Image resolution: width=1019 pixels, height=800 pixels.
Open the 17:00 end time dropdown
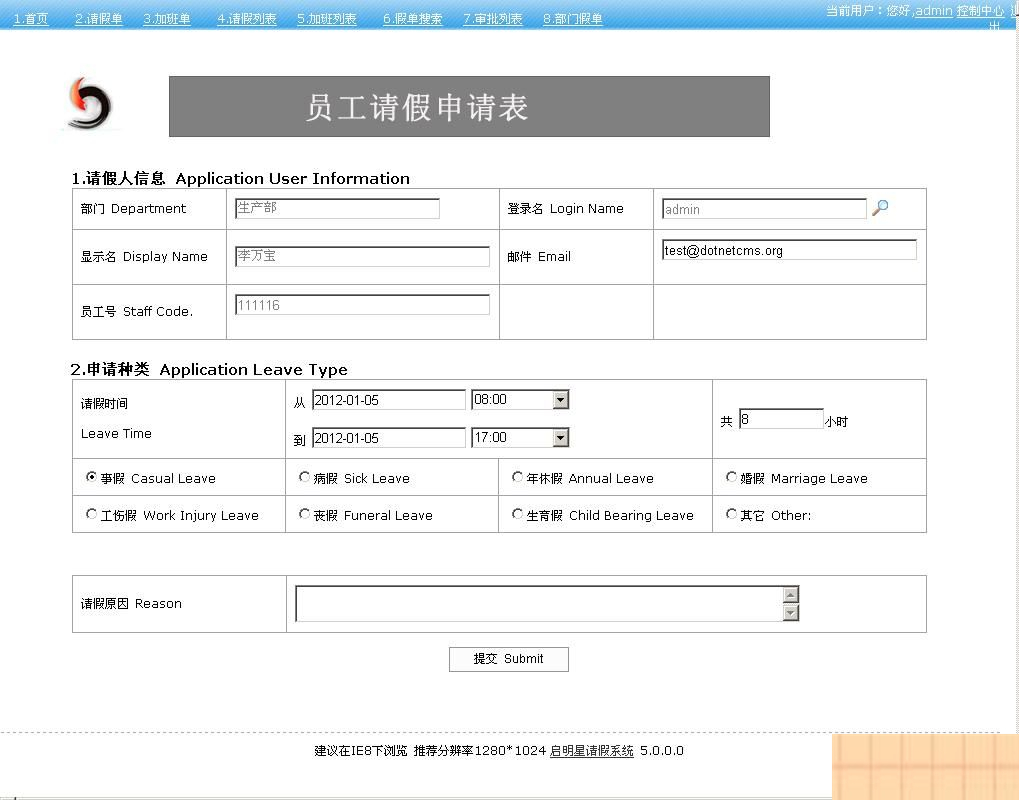tap(561, 437)
